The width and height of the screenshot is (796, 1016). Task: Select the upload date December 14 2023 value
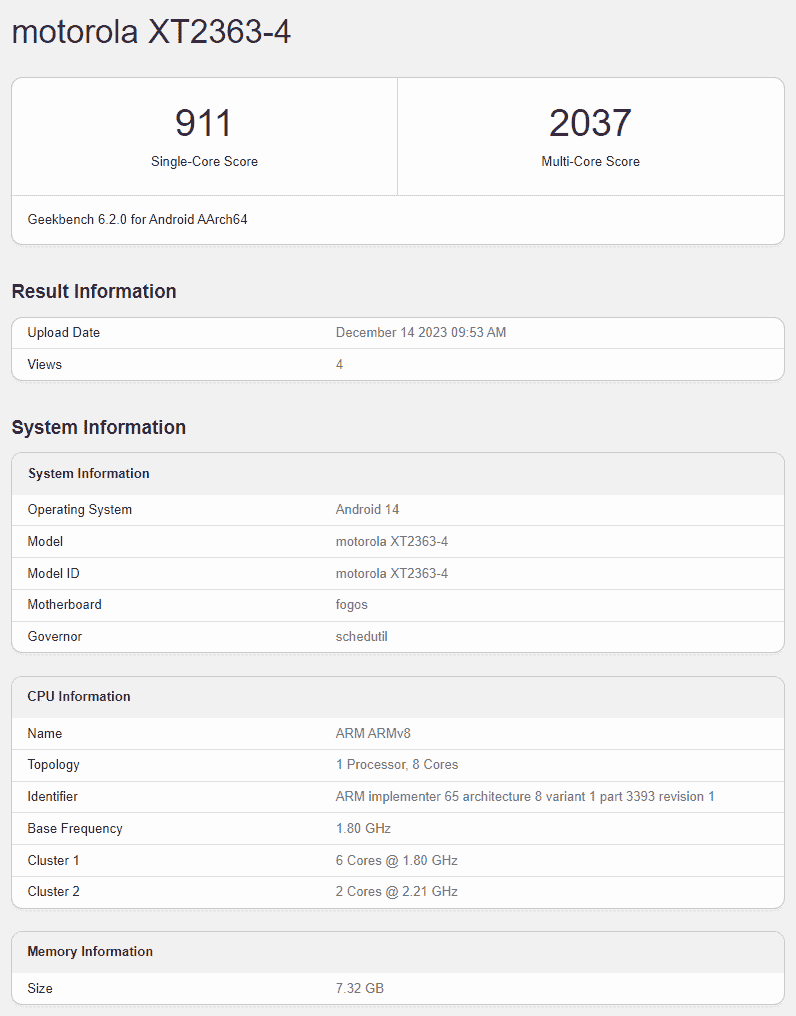[x=421, y=332]
